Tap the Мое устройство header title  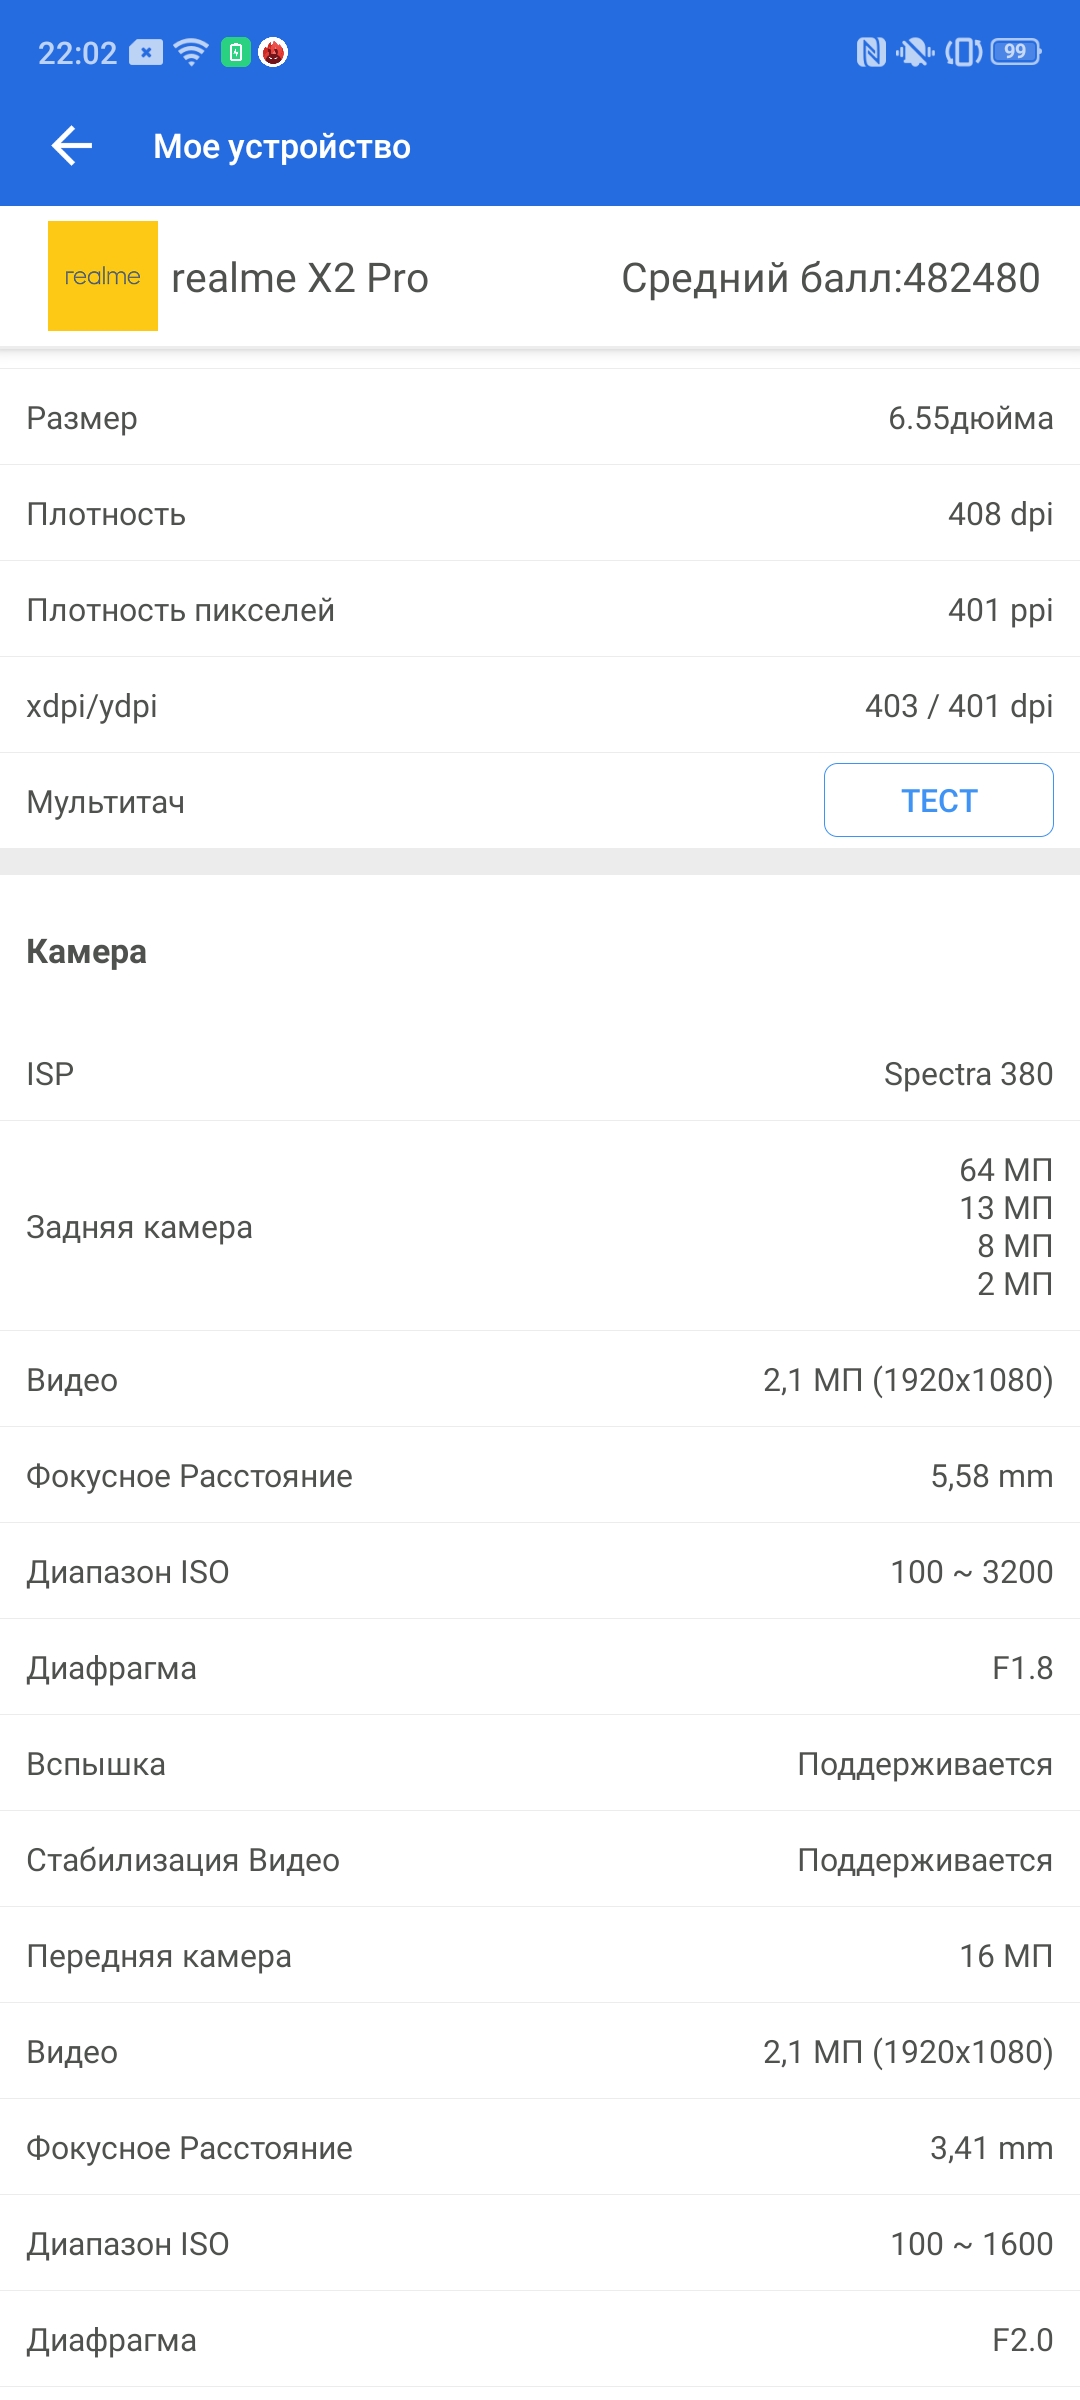point(282,147)
